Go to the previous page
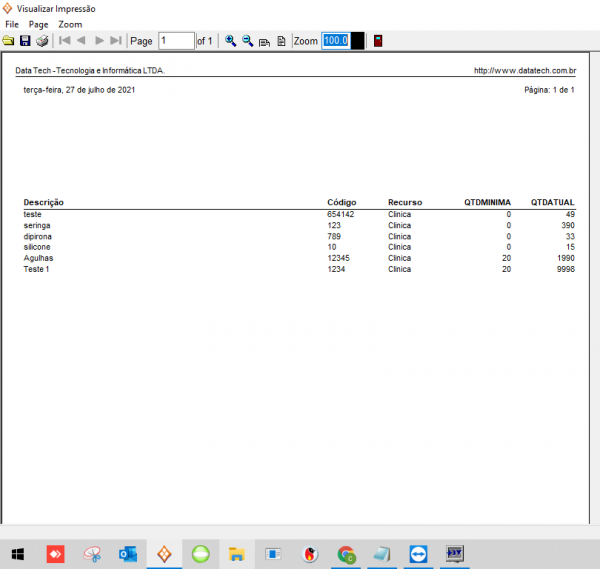600x569 pixels. pos(82,41)
